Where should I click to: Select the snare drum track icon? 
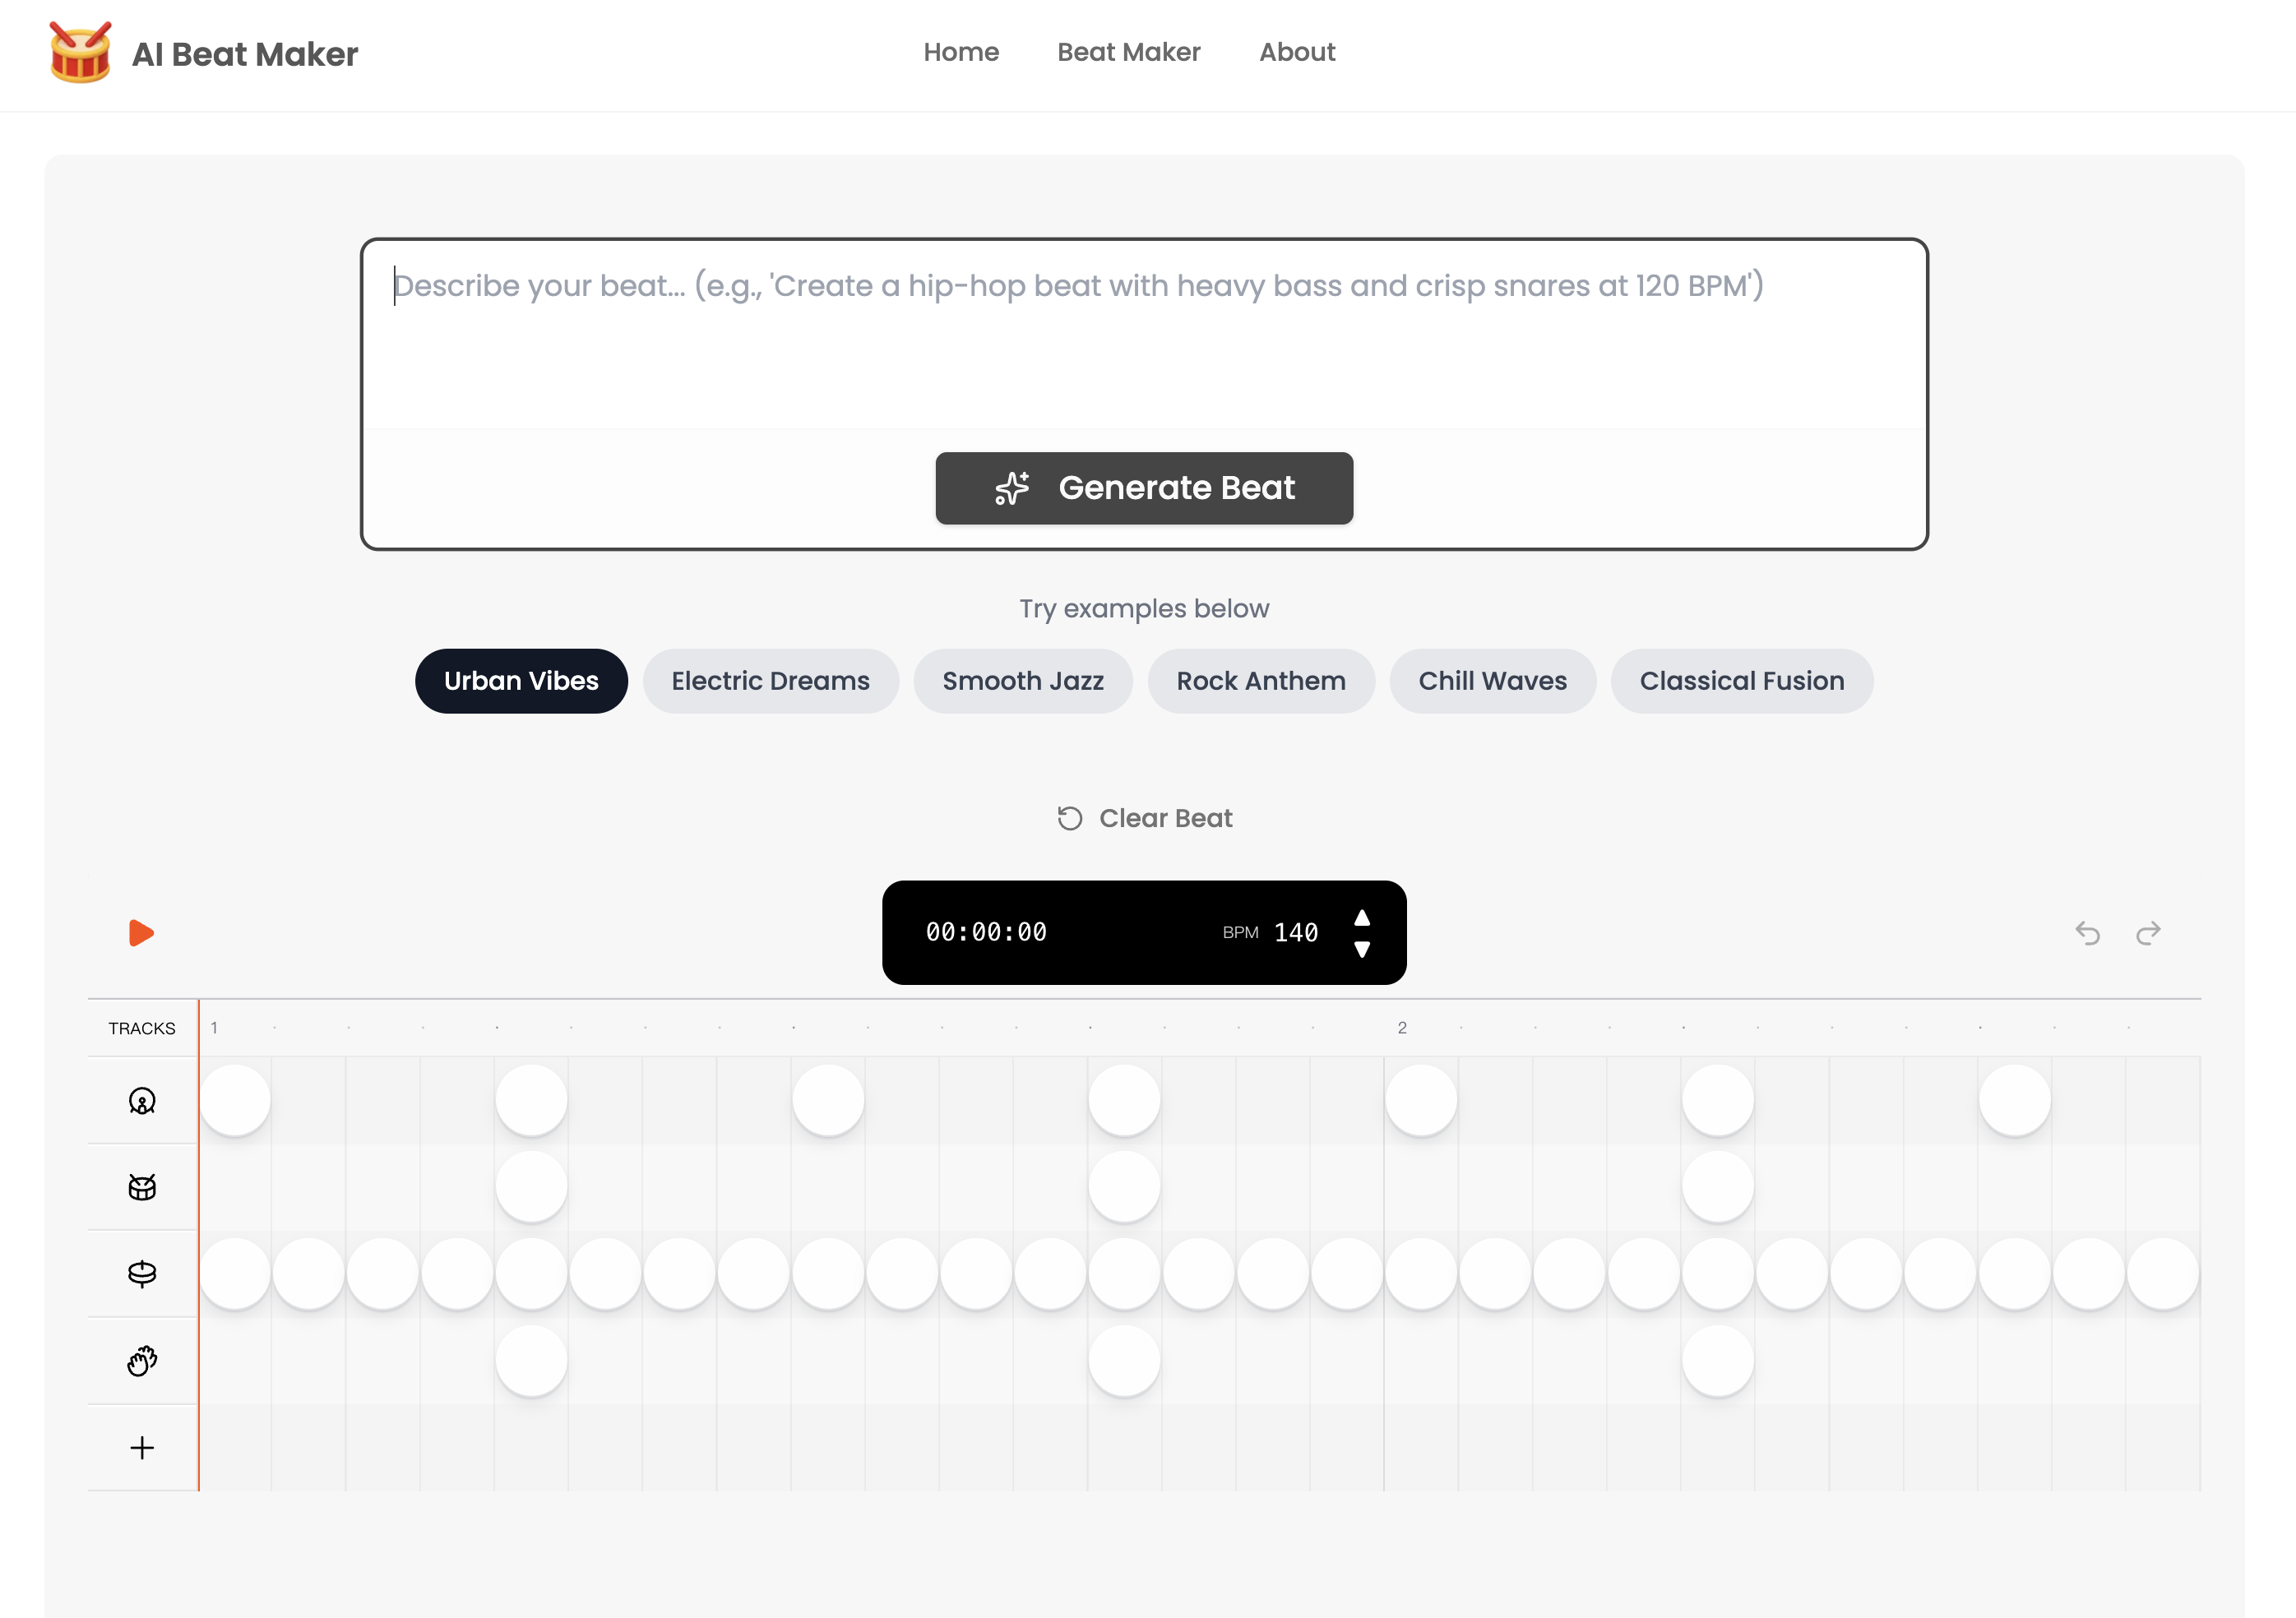[142, 1187]
